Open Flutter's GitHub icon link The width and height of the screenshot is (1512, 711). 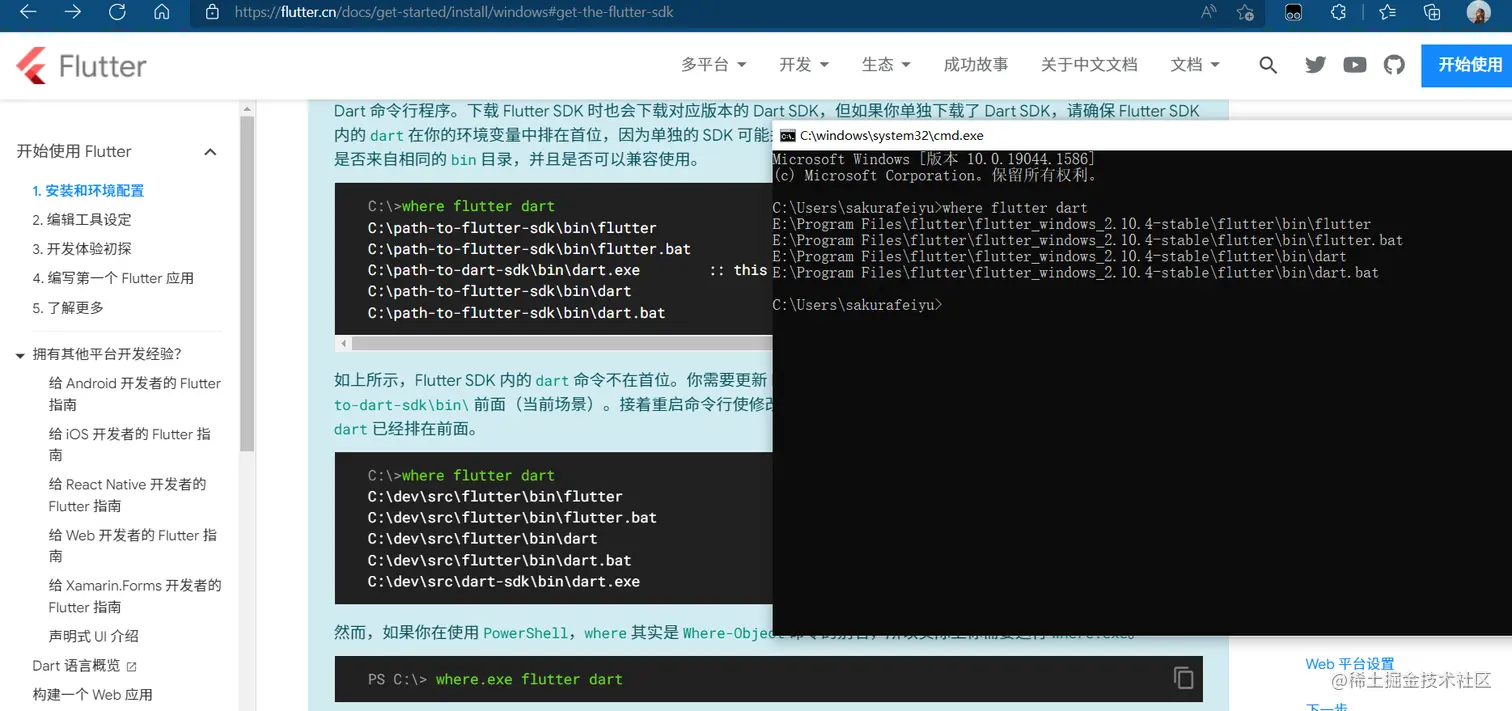[x=1394, y=65]
